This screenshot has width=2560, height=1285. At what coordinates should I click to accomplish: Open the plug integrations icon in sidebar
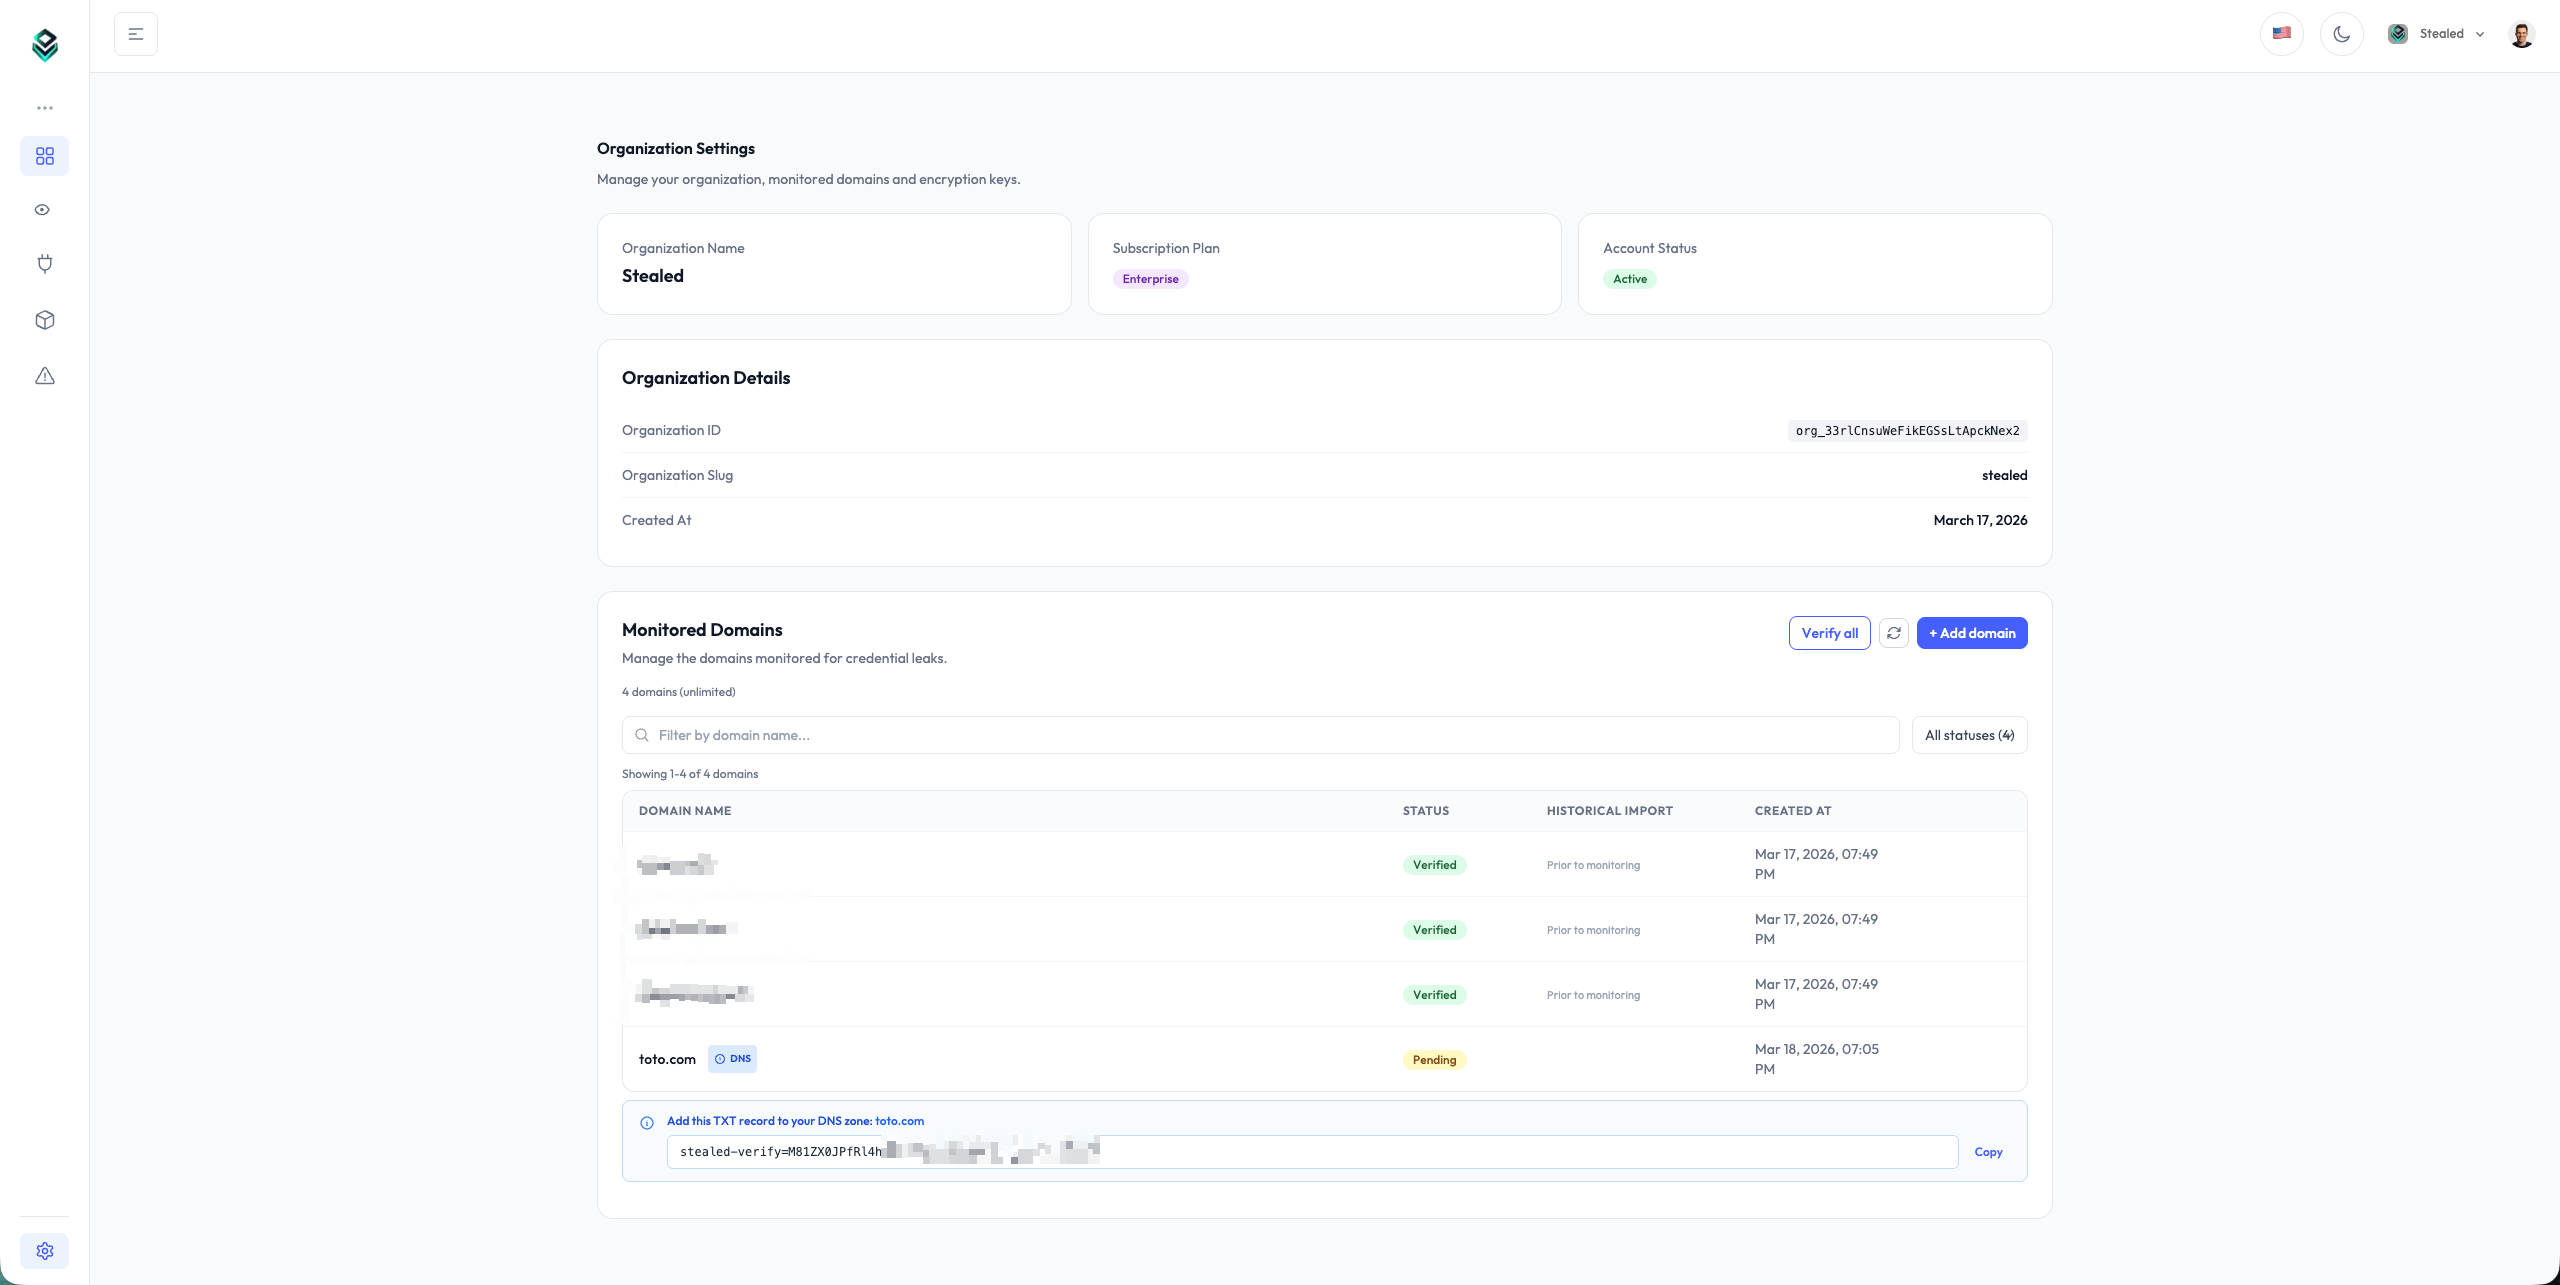pos(44,263)
